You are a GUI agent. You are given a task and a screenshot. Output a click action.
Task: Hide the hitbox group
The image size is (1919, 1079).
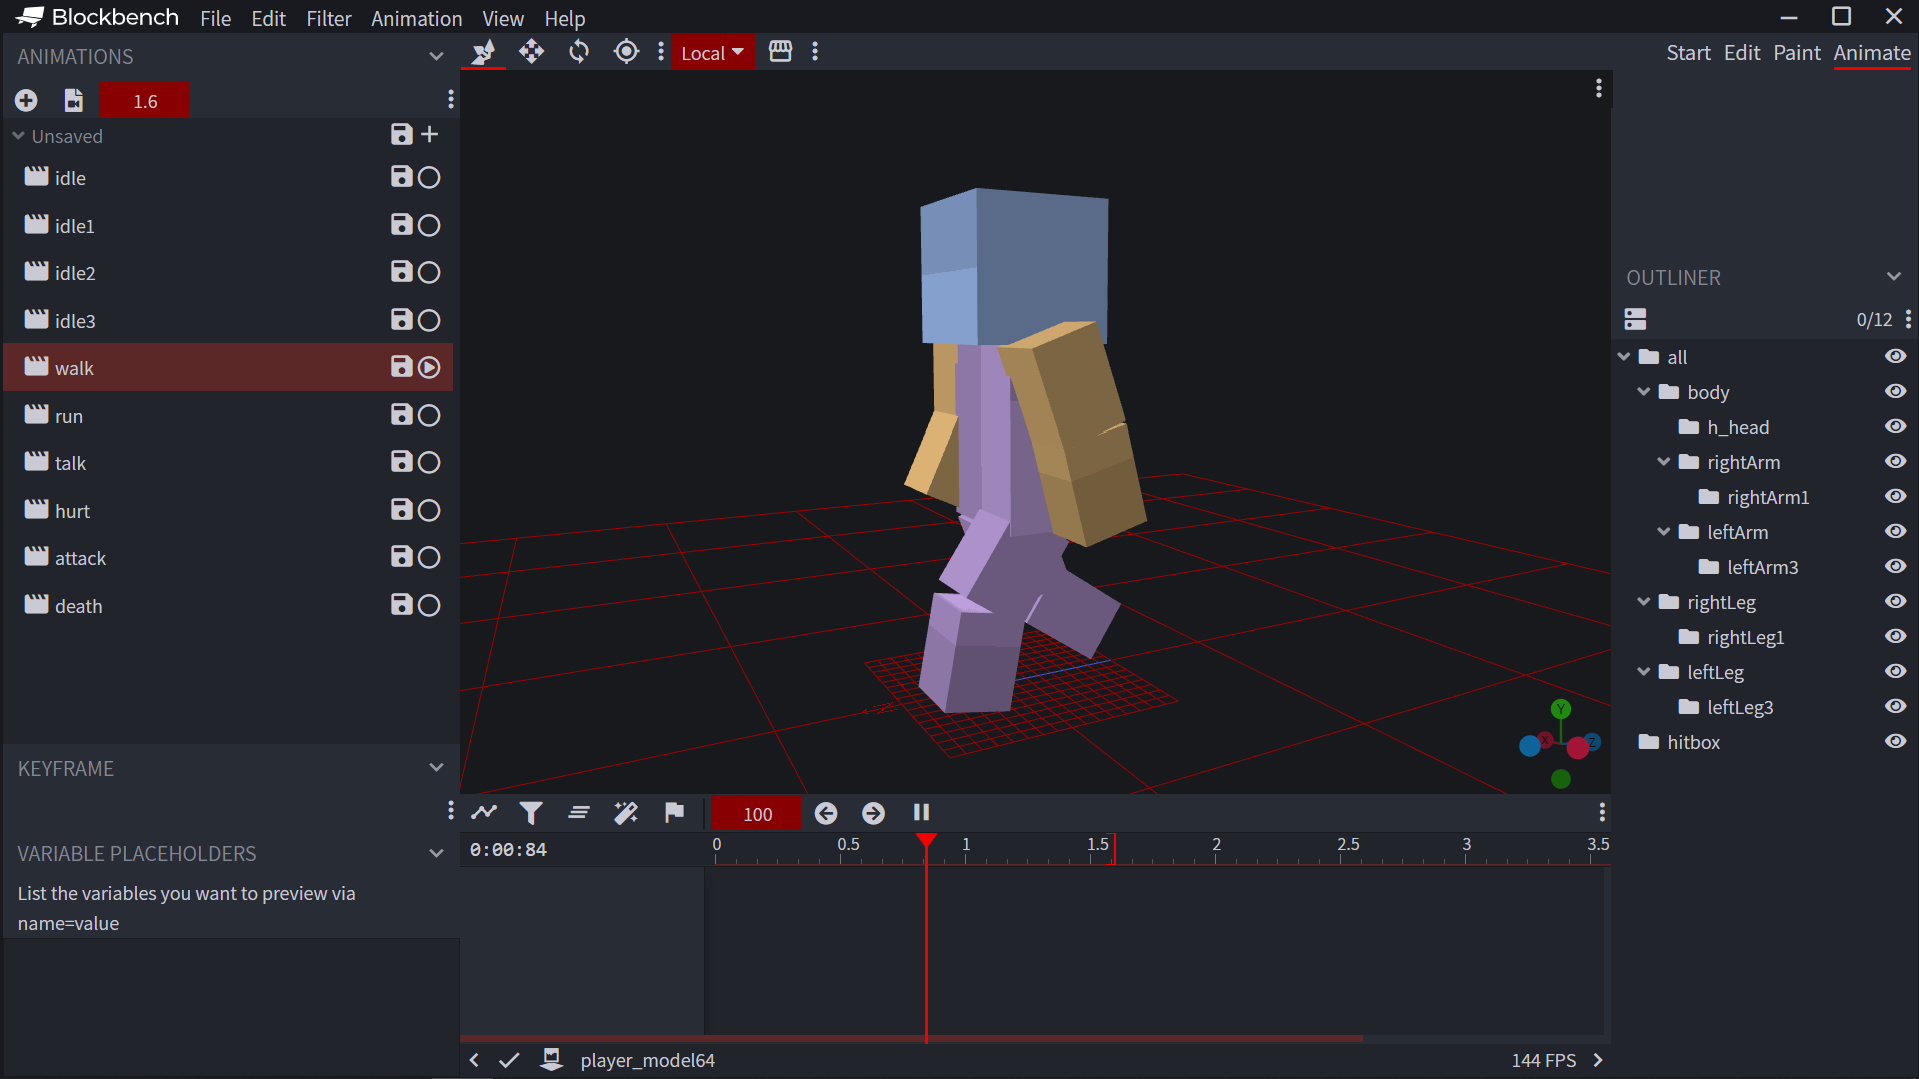pyautogui.click(x=1895, y=741)
